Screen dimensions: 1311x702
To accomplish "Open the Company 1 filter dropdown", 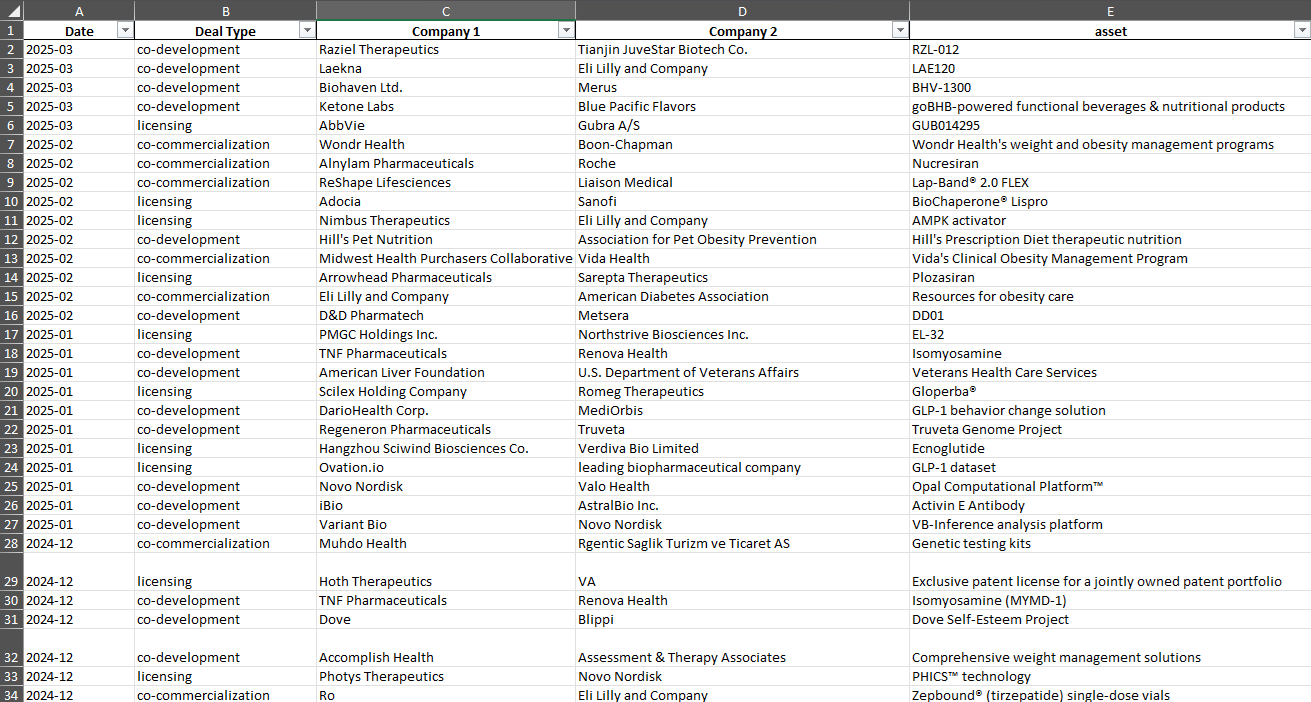I will 566,31.
